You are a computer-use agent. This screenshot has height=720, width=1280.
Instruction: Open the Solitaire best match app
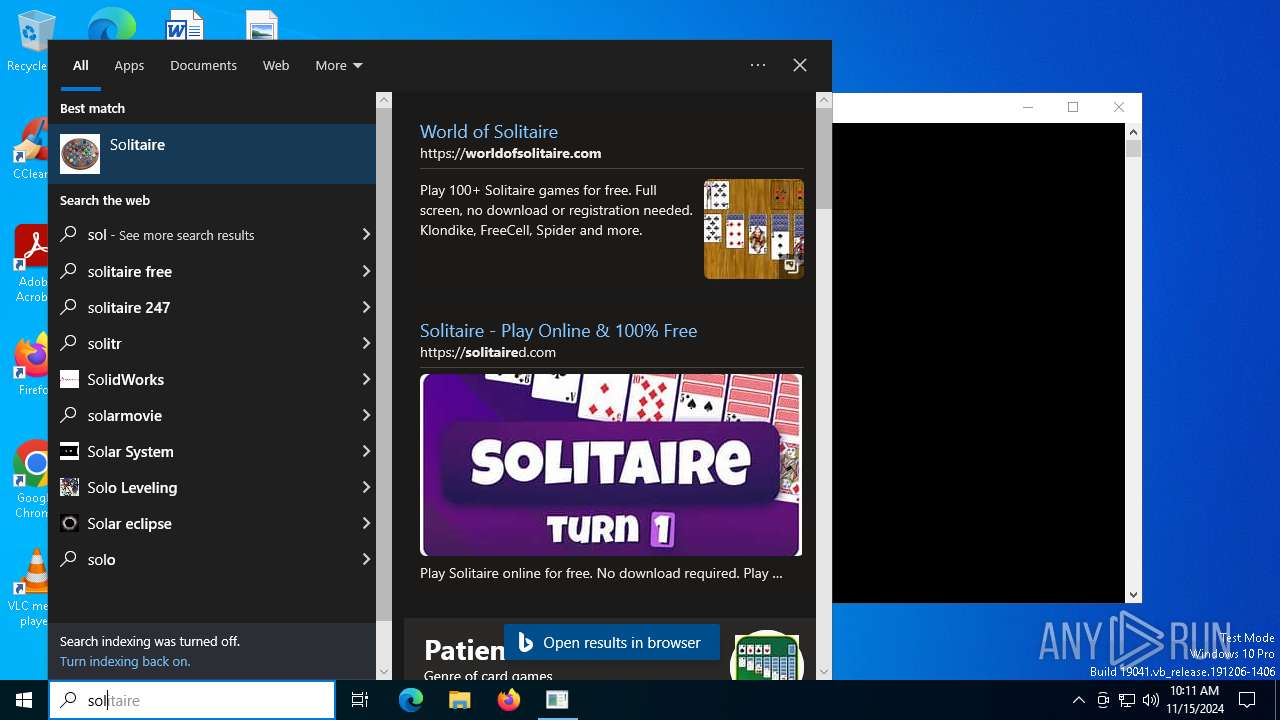[x=212, y=154]
